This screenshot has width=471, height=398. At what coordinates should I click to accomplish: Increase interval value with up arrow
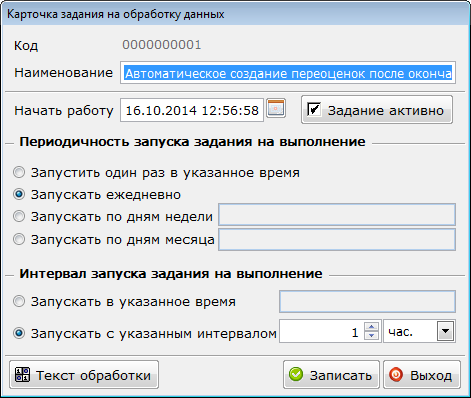[x=371, y=326]
